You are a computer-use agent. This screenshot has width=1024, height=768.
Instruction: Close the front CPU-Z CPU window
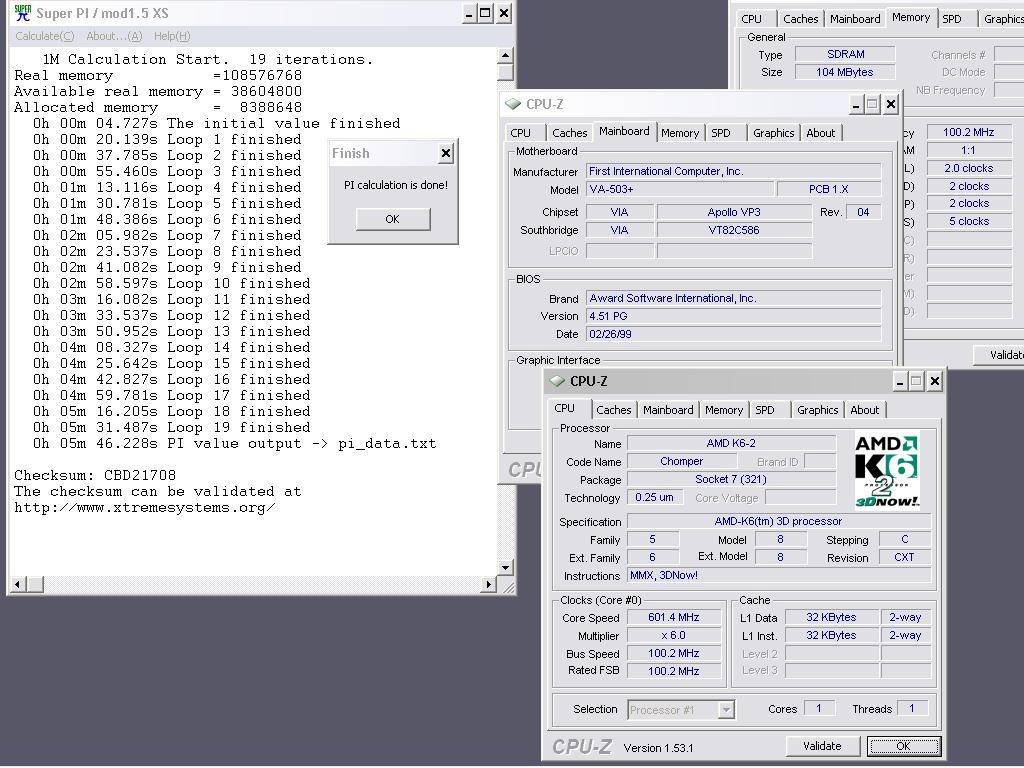coord(935,381)
